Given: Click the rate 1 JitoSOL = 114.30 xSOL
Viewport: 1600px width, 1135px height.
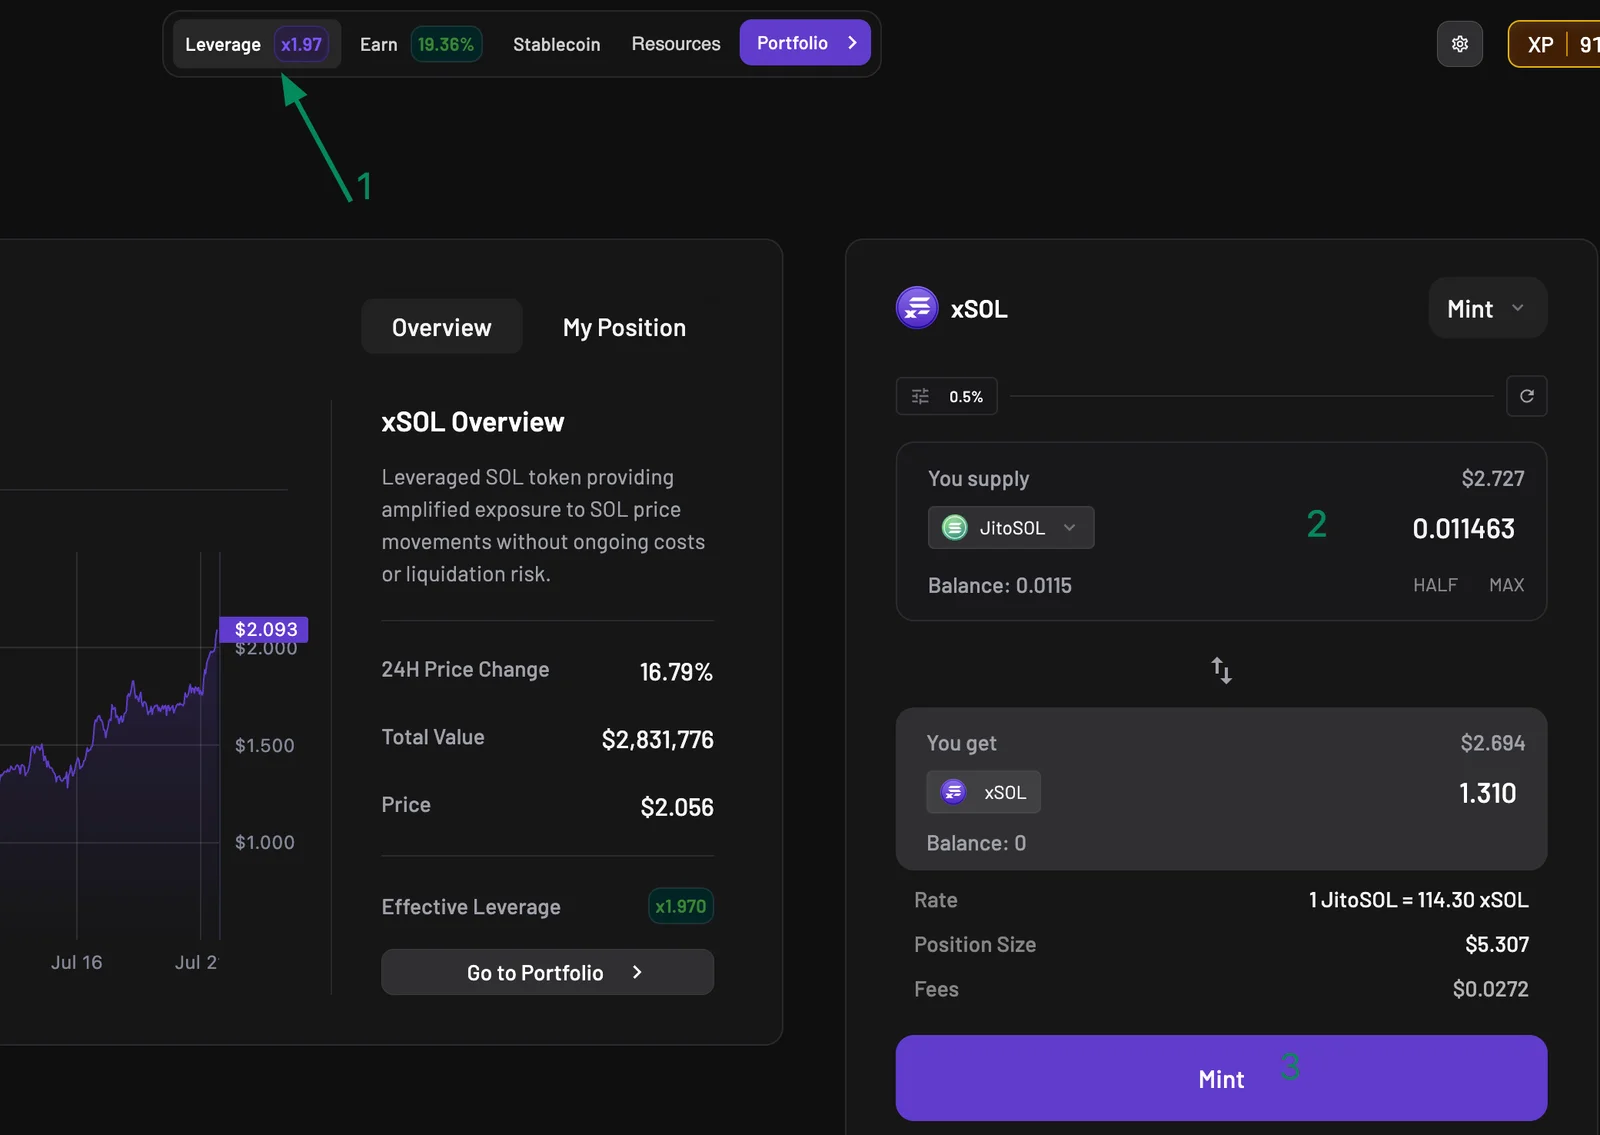Looking at the screenshot, I should 1418,900.
